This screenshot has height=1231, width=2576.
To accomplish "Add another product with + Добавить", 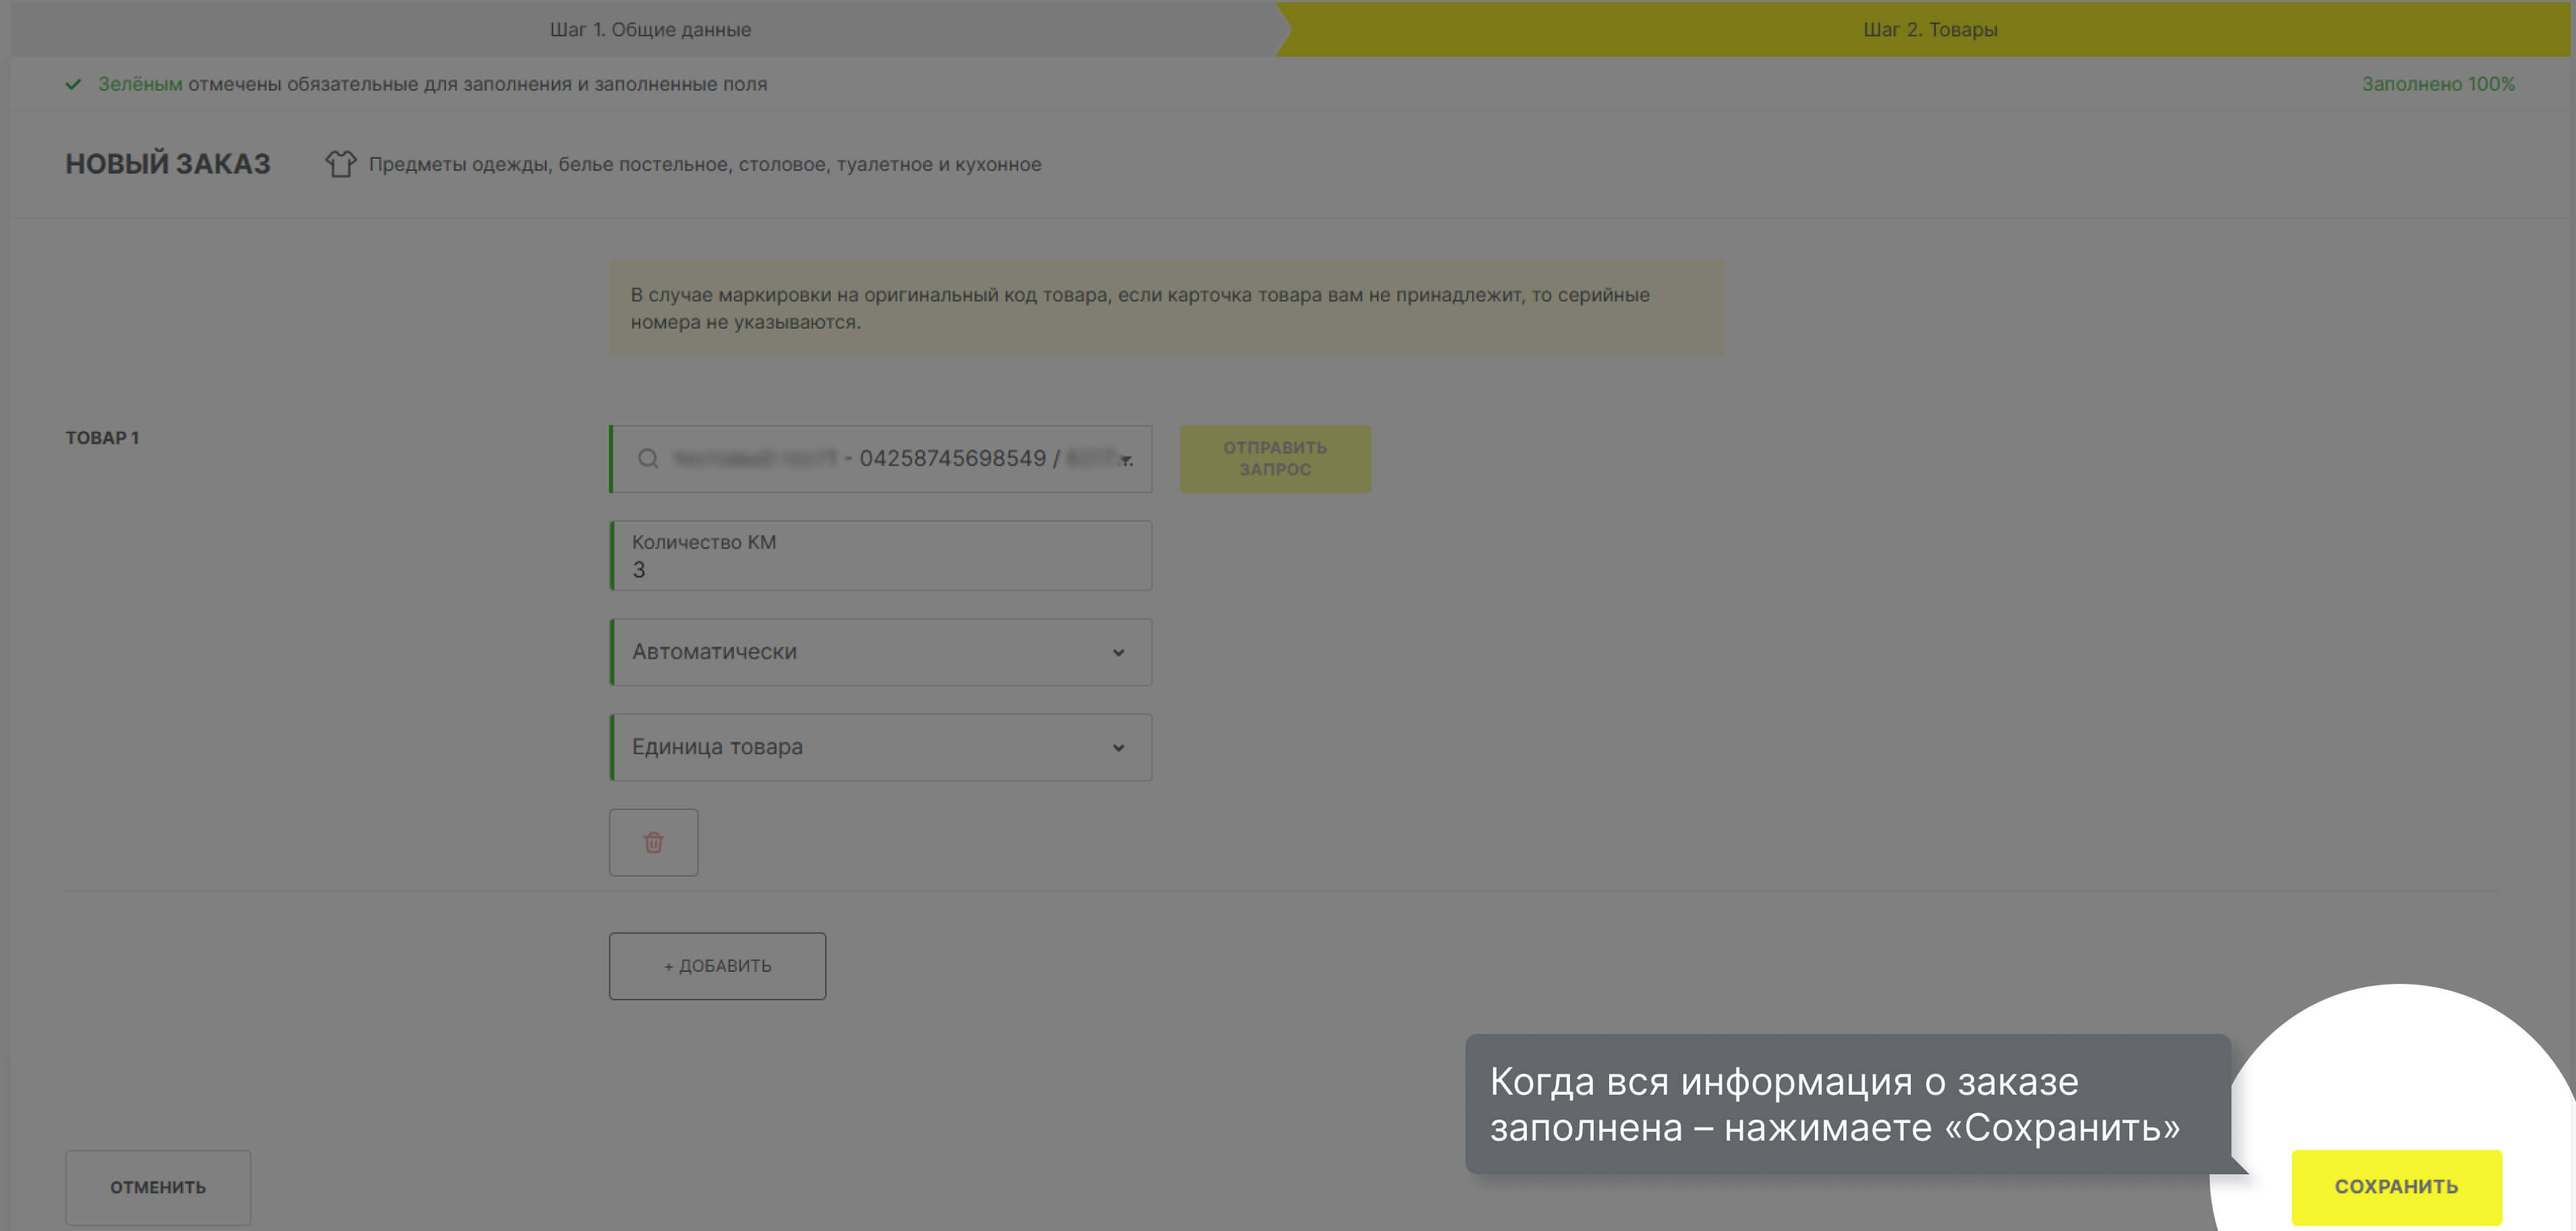I will pos(717,966).
